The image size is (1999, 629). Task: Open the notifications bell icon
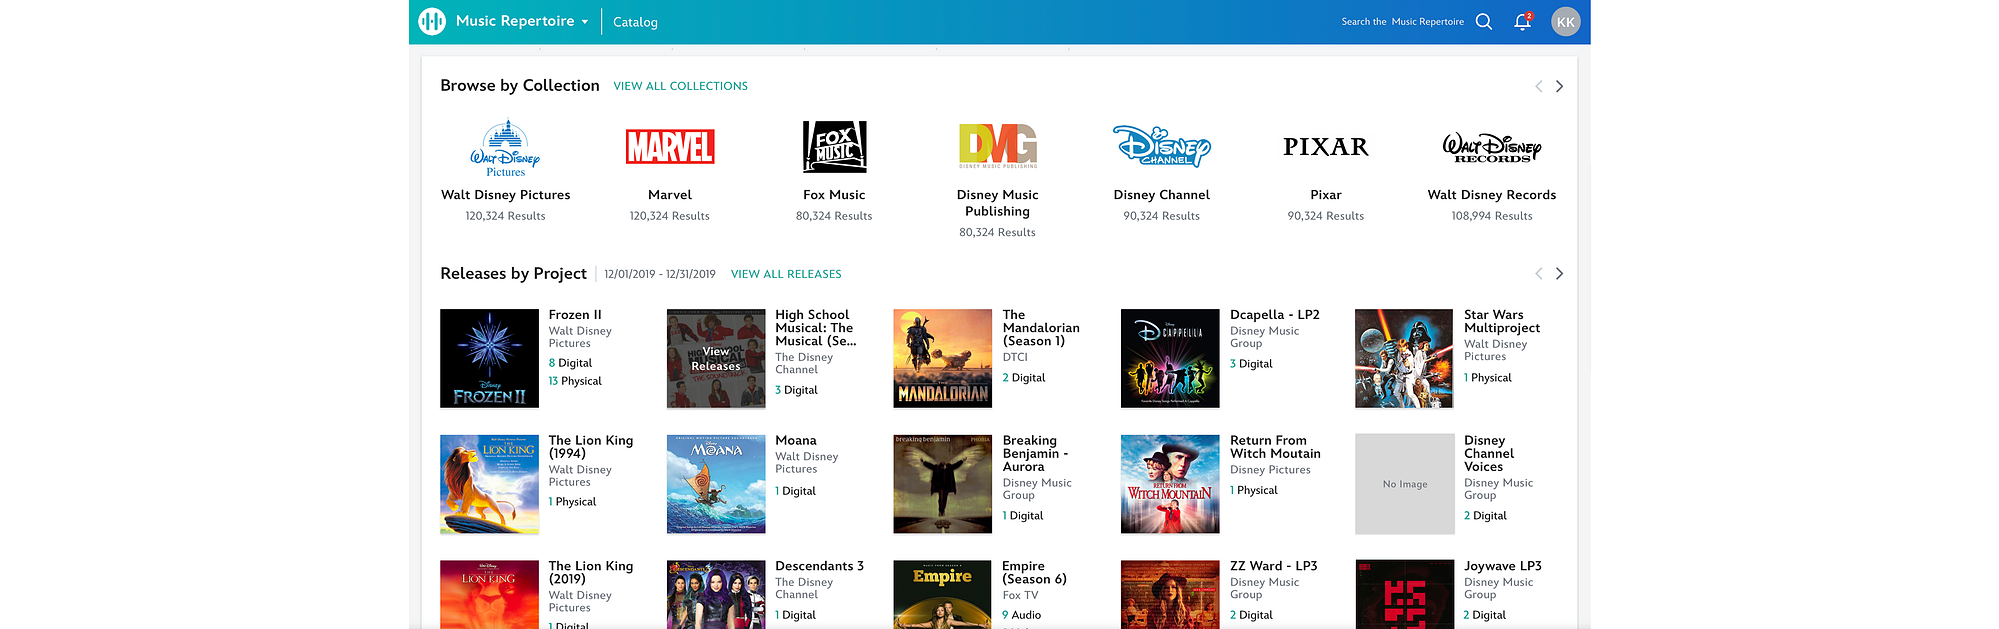1522,21
